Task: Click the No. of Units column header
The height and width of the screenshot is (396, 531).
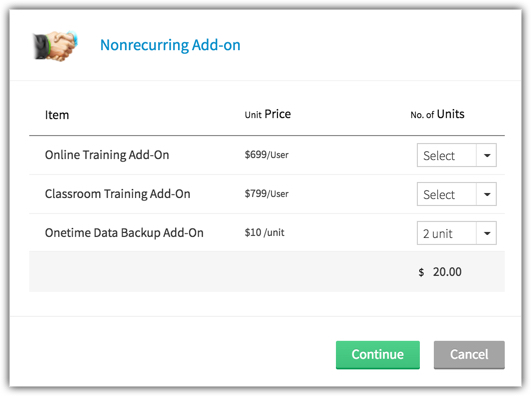Action: coord(437,114)
